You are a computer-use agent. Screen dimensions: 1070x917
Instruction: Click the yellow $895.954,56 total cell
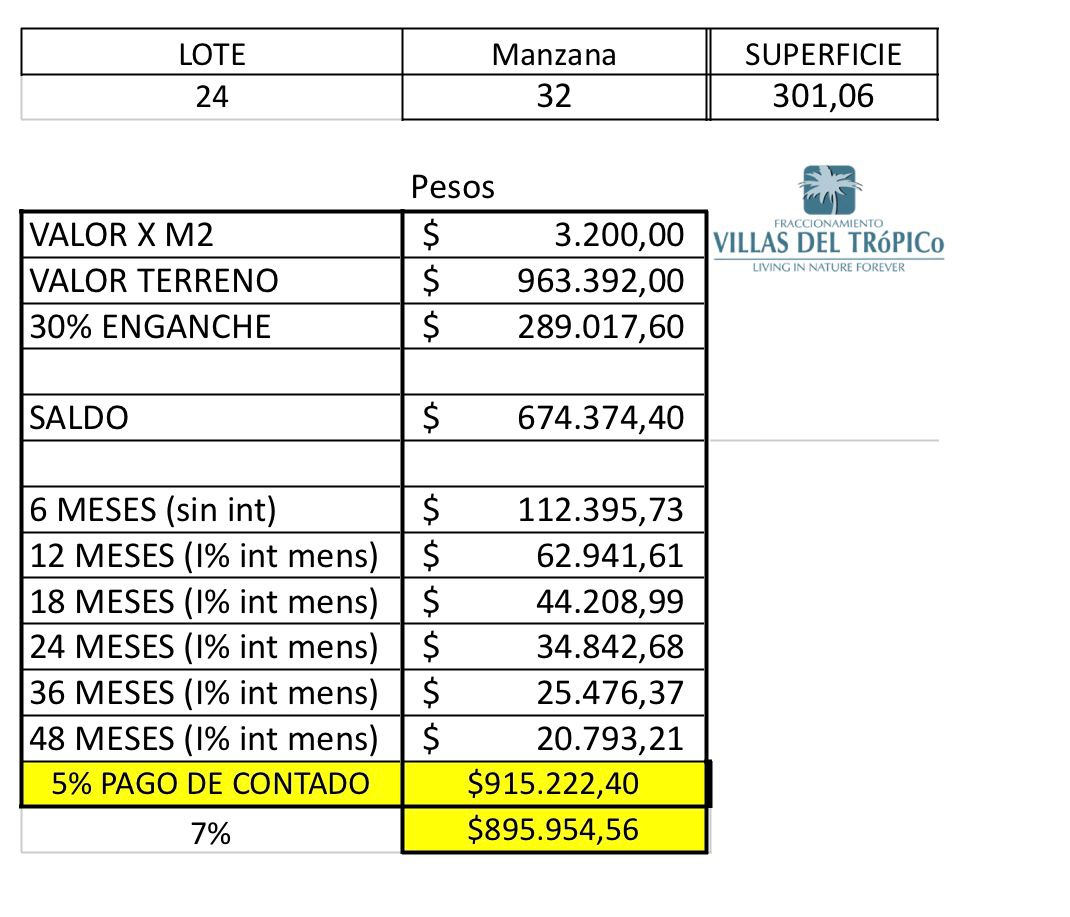click(554, 830)
